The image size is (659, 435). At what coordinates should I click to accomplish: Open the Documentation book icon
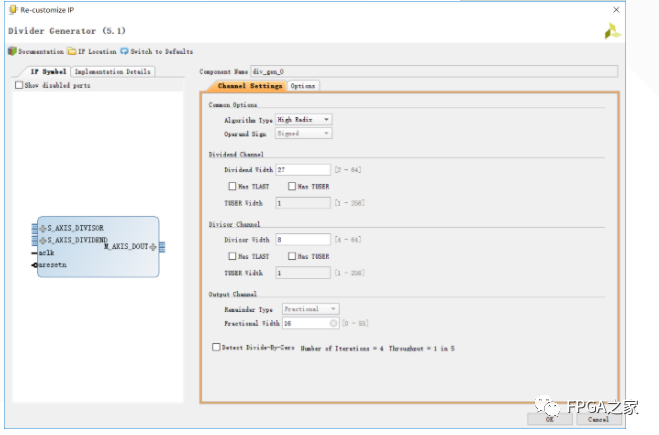(11, 51)
